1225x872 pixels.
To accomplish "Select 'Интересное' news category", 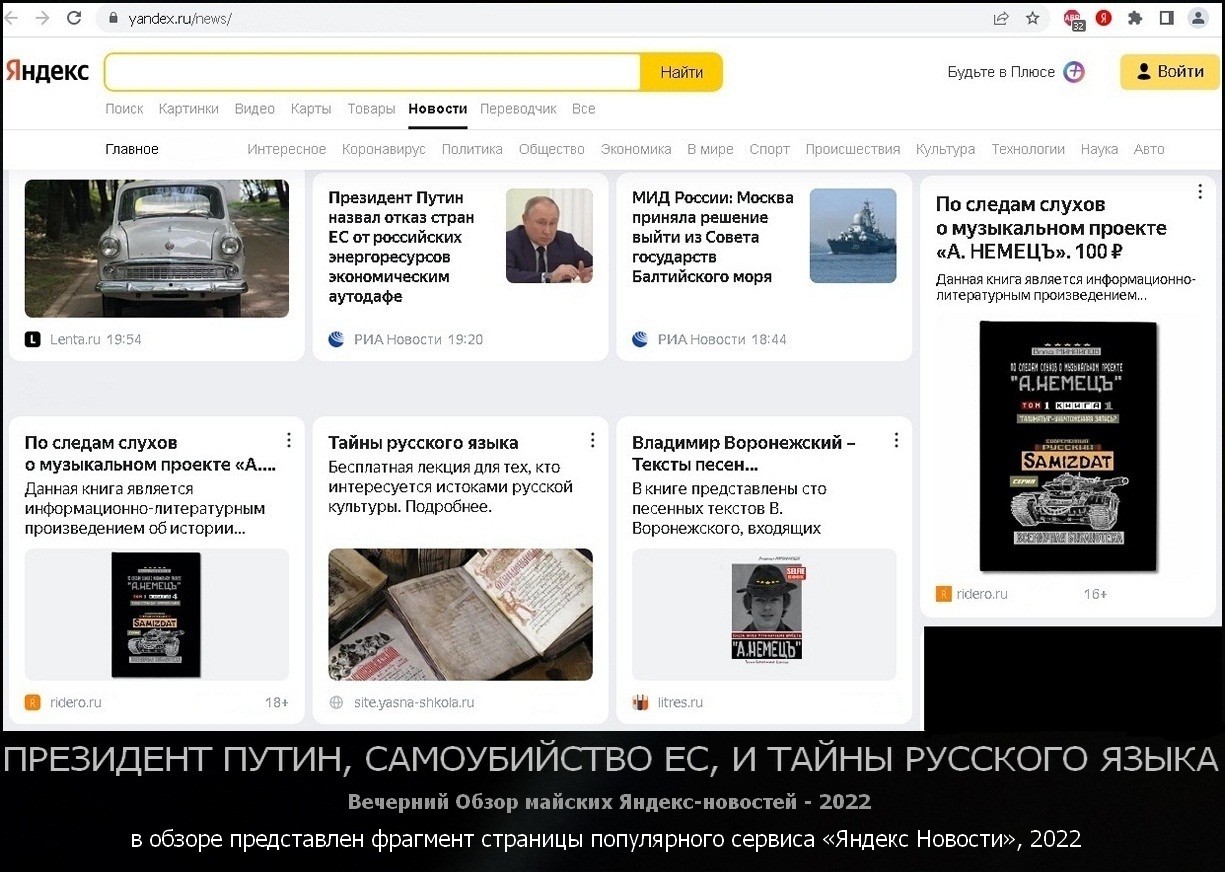I will 287,149.
